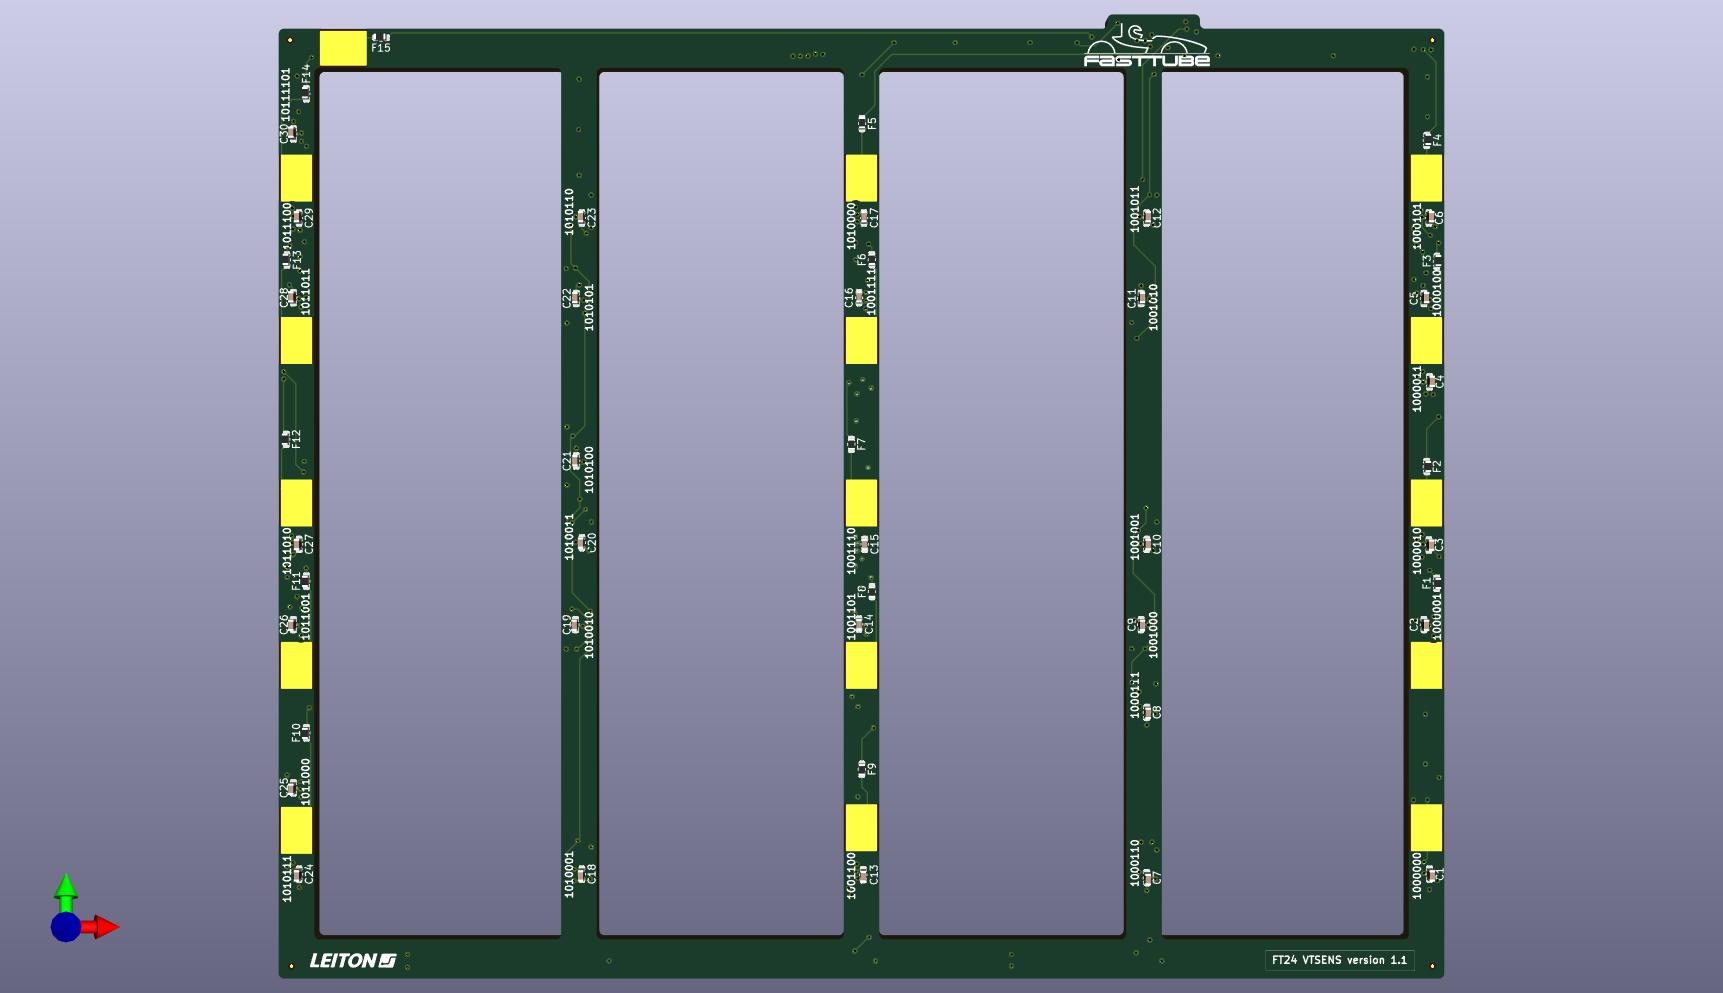Click the green Y-axis arrow of the gizmo
This screenshot has width=1723, height=993.
(65, 888)
